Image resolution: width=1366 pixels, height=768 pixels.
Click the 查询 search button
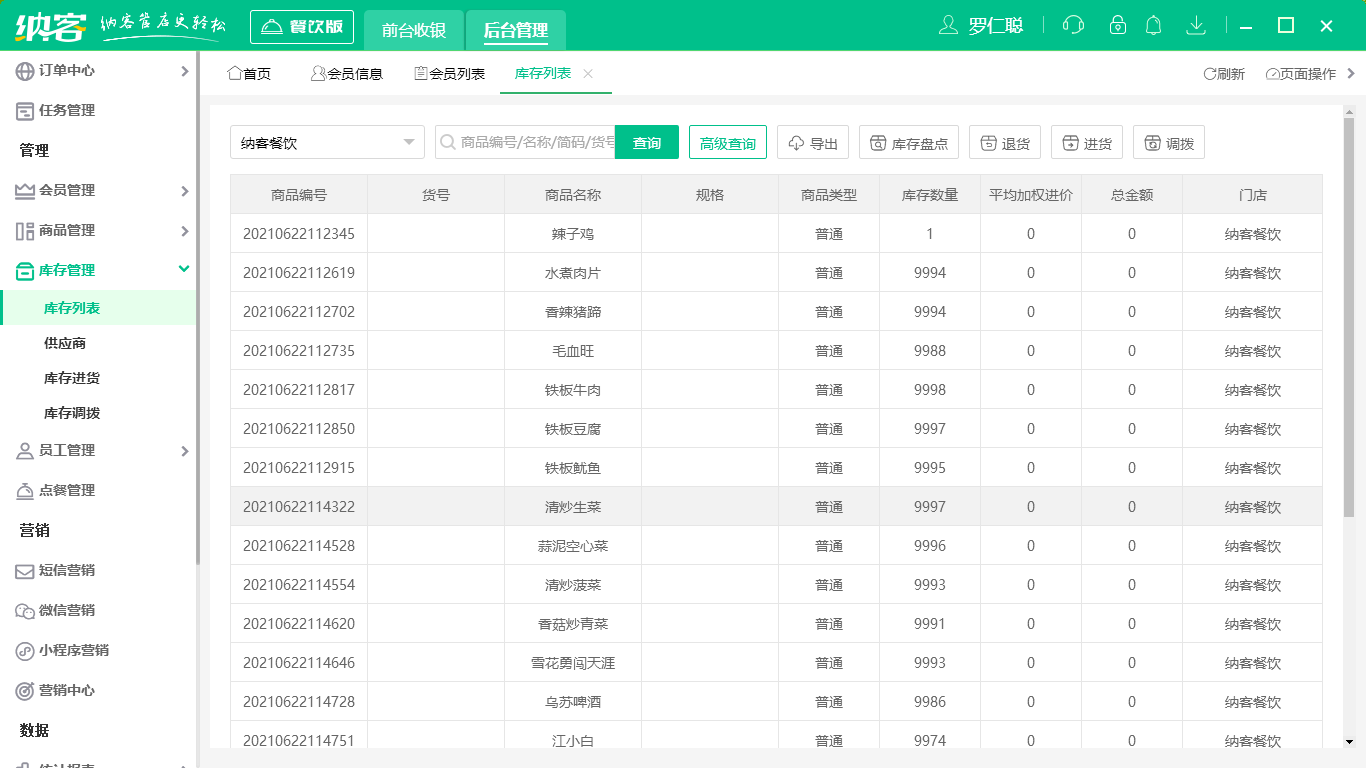(x=647, y=142)
